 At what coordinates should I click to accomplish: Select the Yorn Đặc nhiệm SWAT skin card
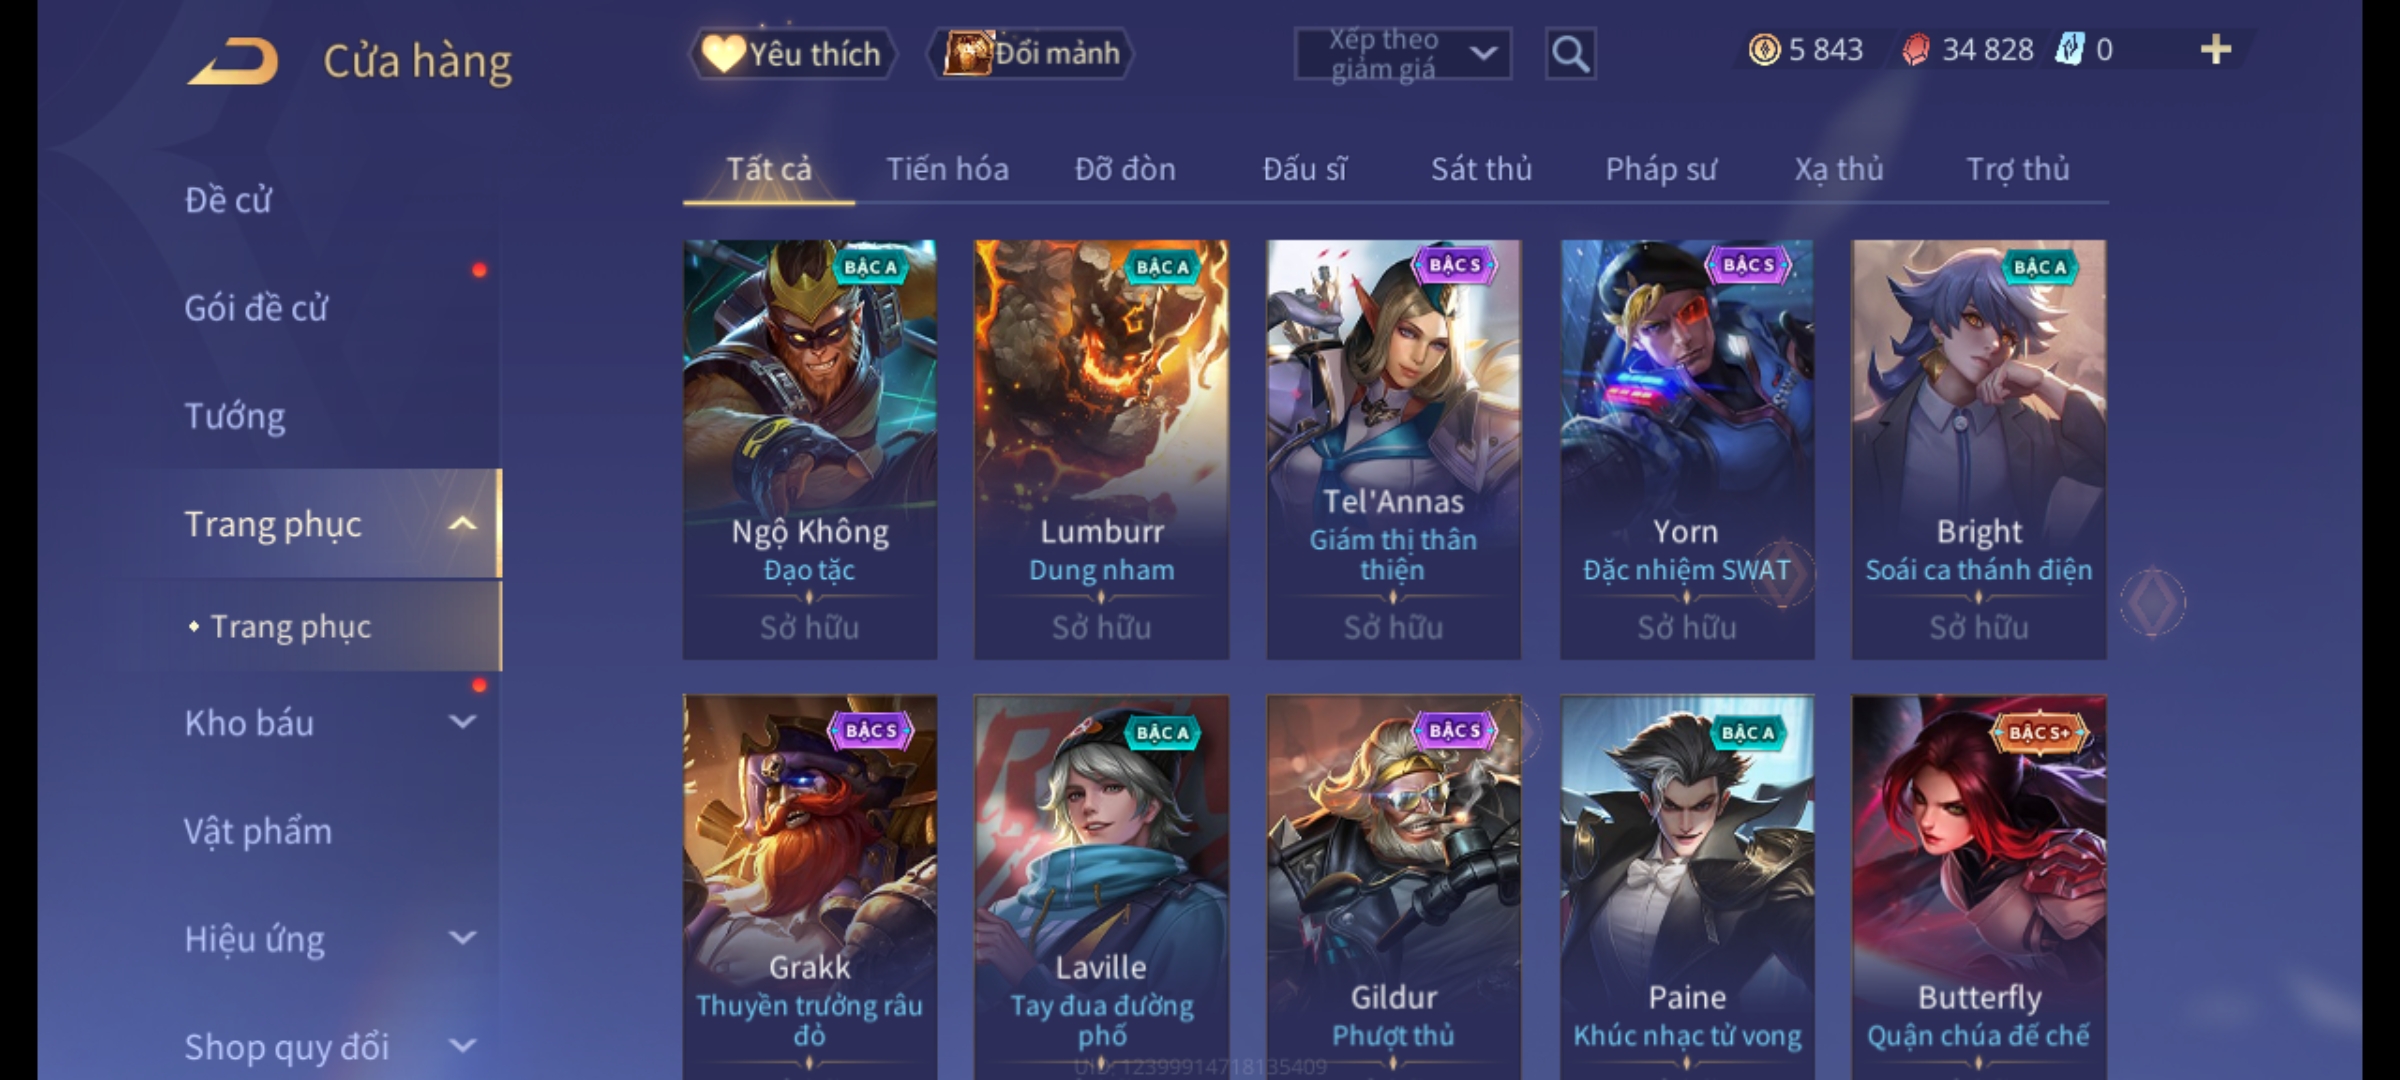click(x=1687, y=449)
